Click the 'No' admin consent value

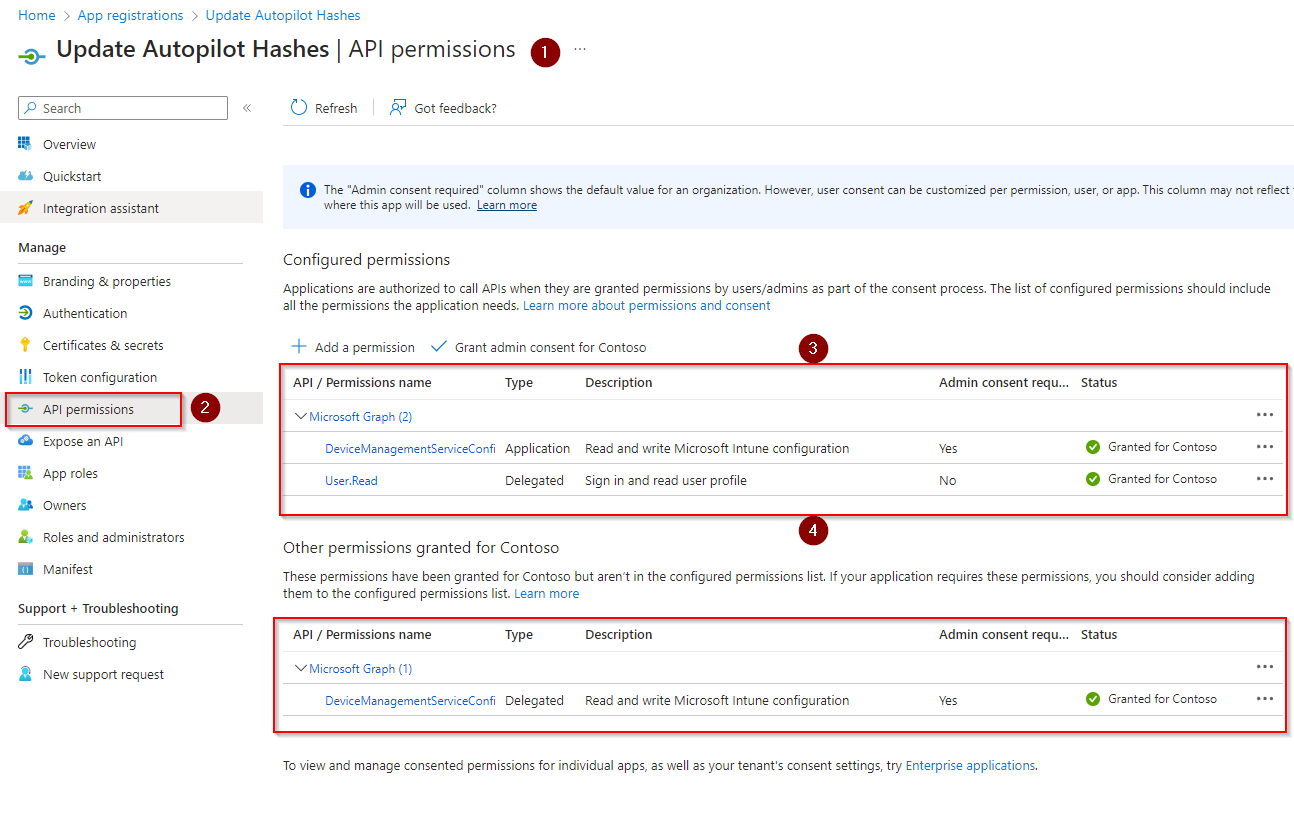947,480
